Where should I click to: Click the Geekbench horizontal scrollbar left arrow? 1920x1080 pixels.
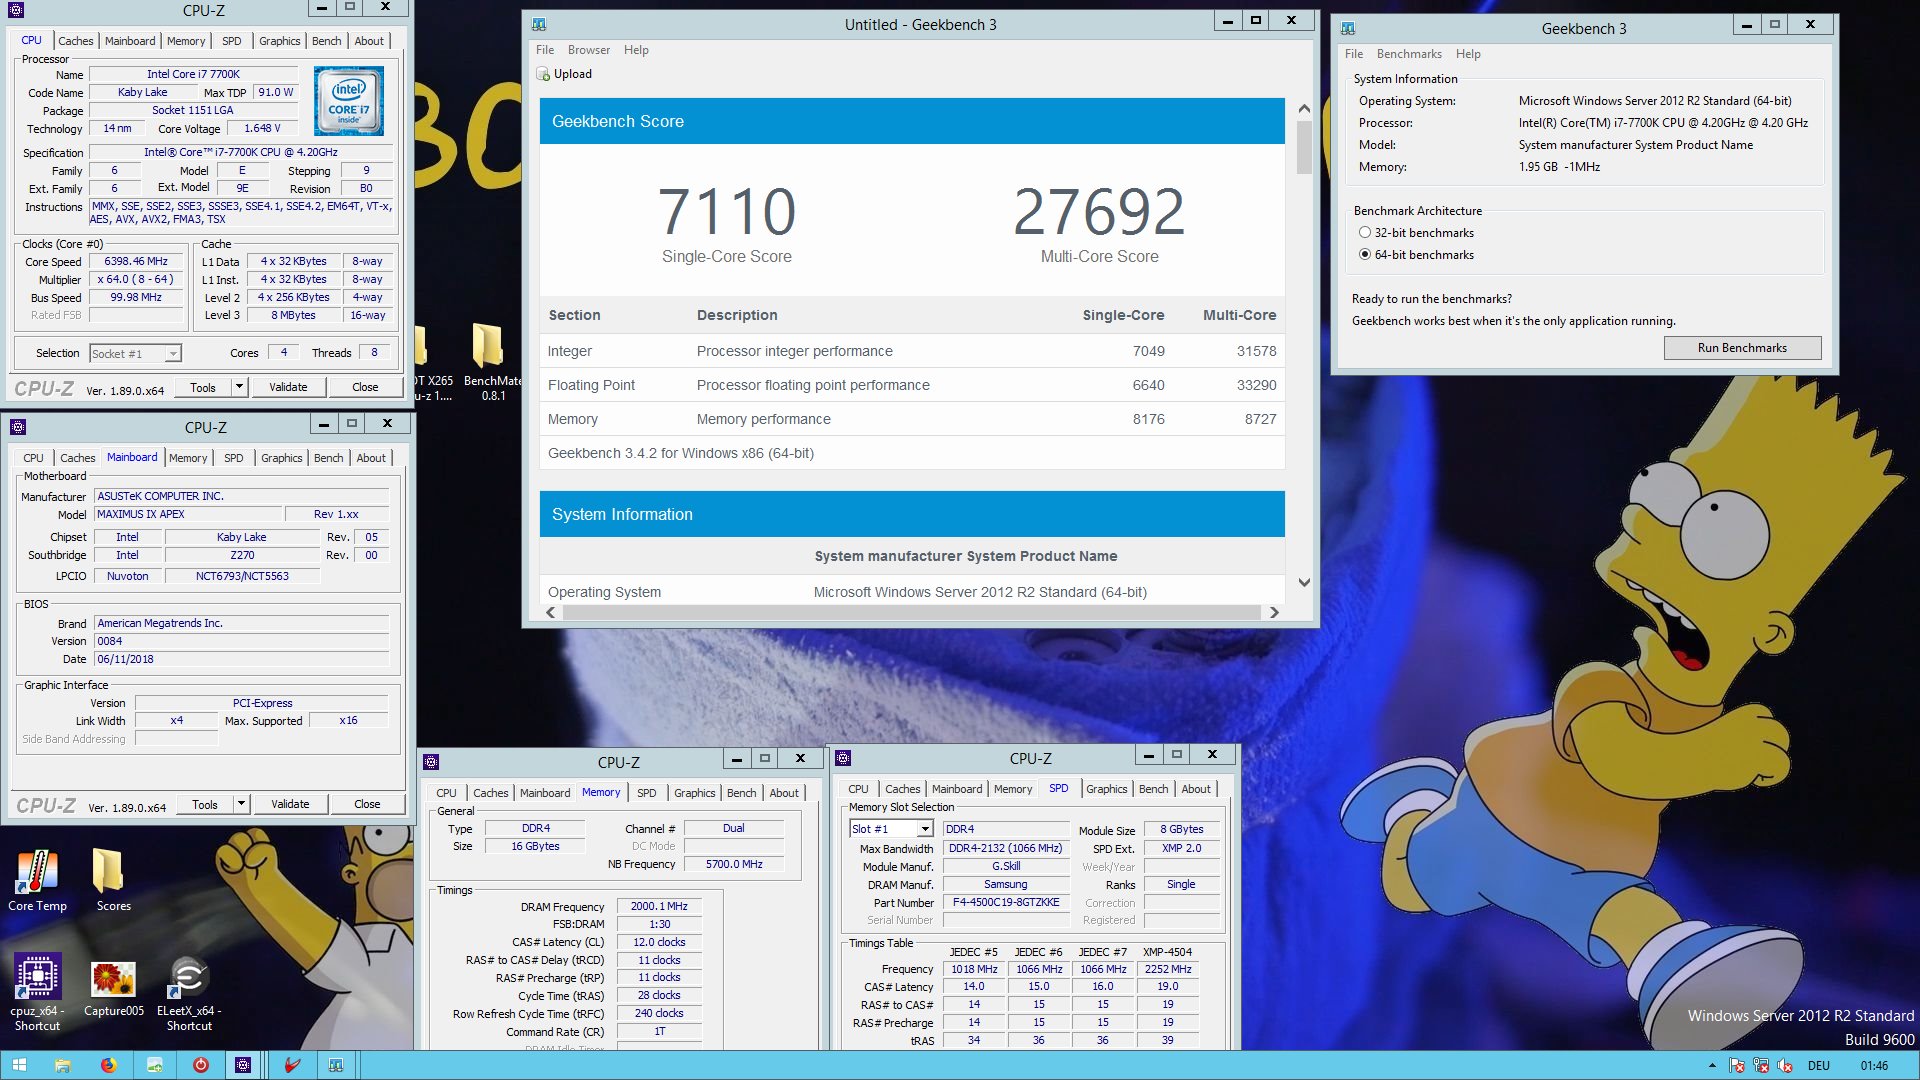tap(550, 613)
